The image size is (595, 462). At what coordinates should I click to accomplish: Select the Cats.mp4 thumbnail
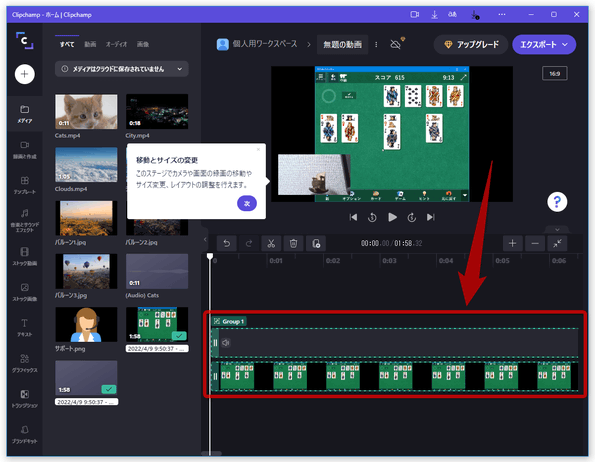[x=86, y=112]
